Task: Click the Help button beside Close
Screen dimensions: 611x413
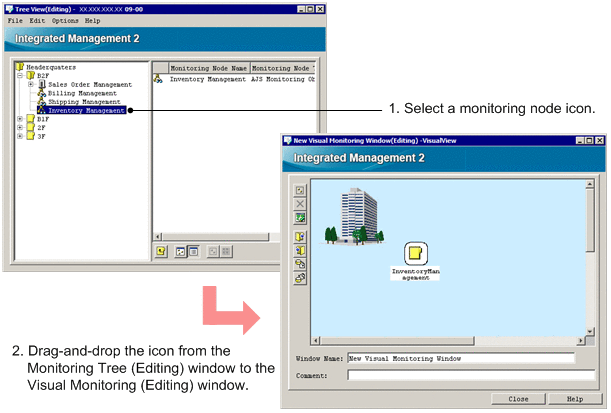Action: 575,399
